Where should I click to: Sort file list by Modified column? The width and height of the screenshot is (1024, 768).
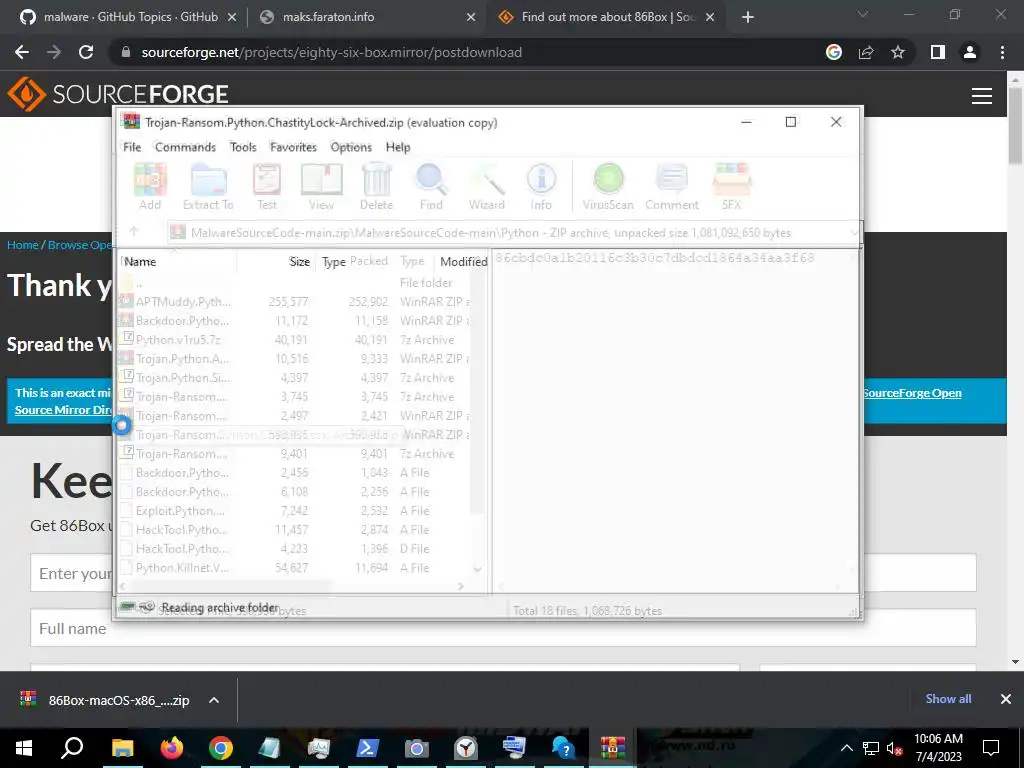point(463,261)
